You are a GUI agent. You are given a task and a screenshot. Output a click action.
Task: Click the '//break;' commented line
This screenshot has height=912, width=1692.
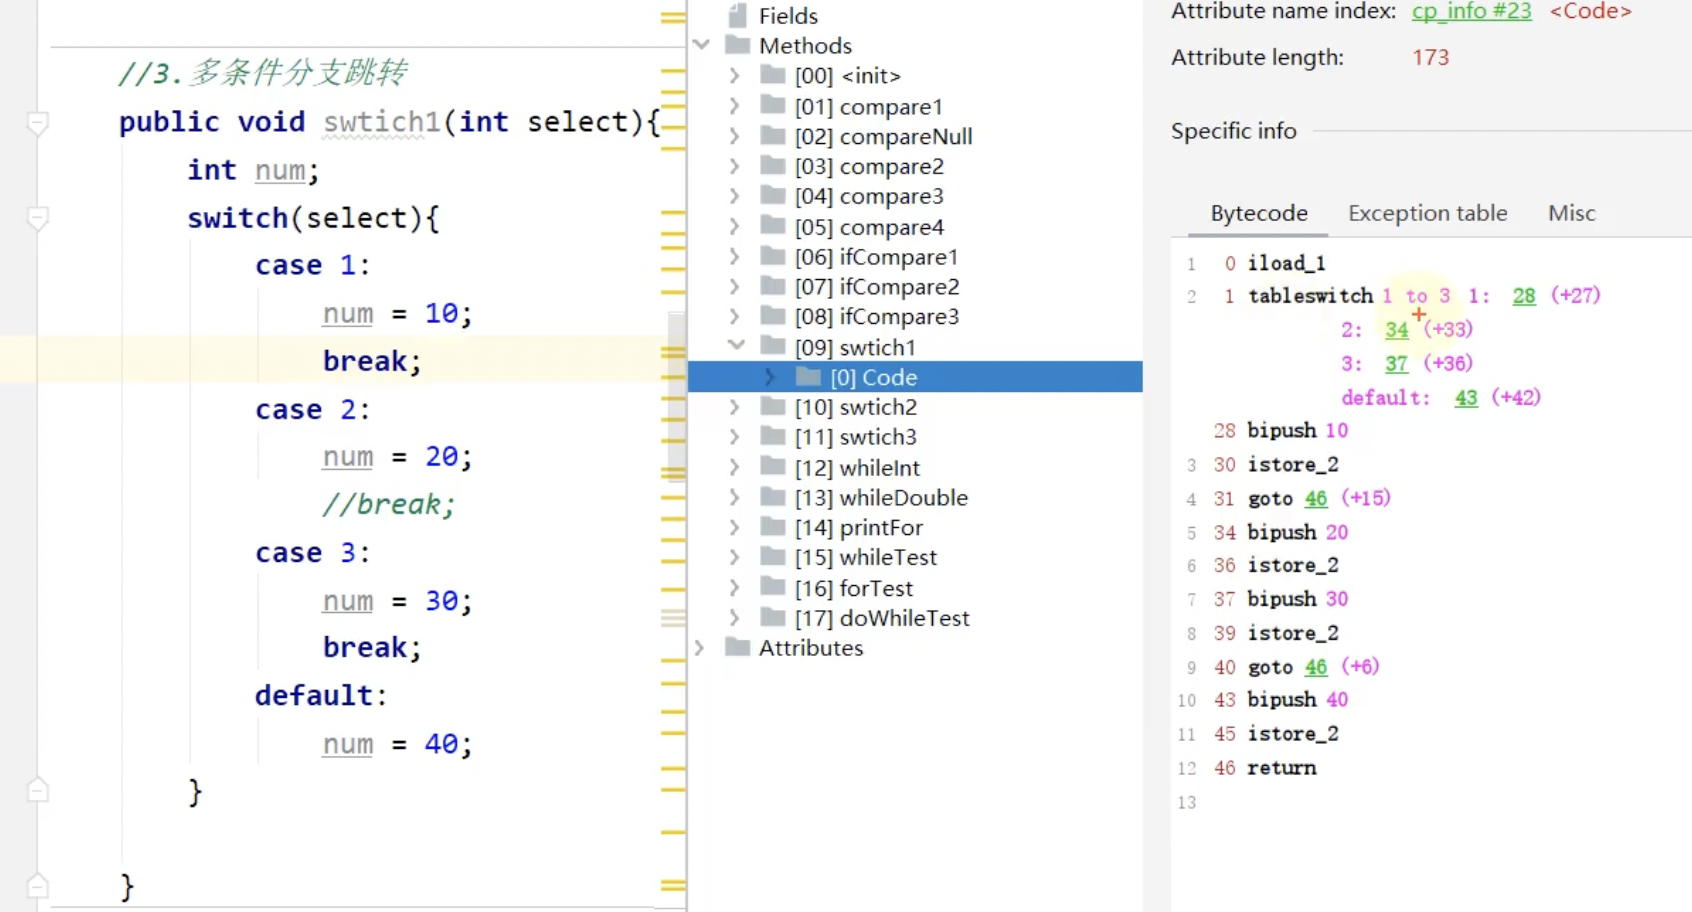click(388, 504)
